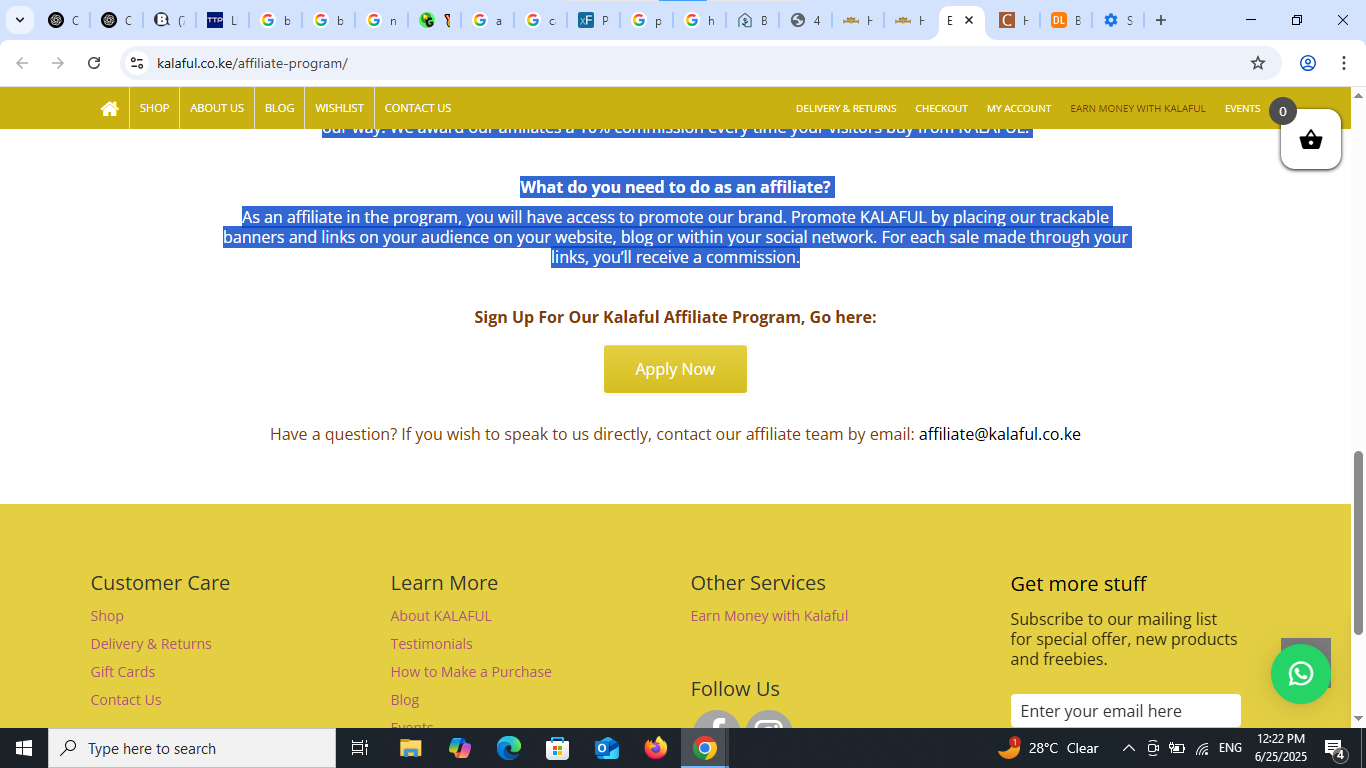Viewport: 1366px width, 768px height.
Task: Go to BLOG in the navbar
Action: 279,108
